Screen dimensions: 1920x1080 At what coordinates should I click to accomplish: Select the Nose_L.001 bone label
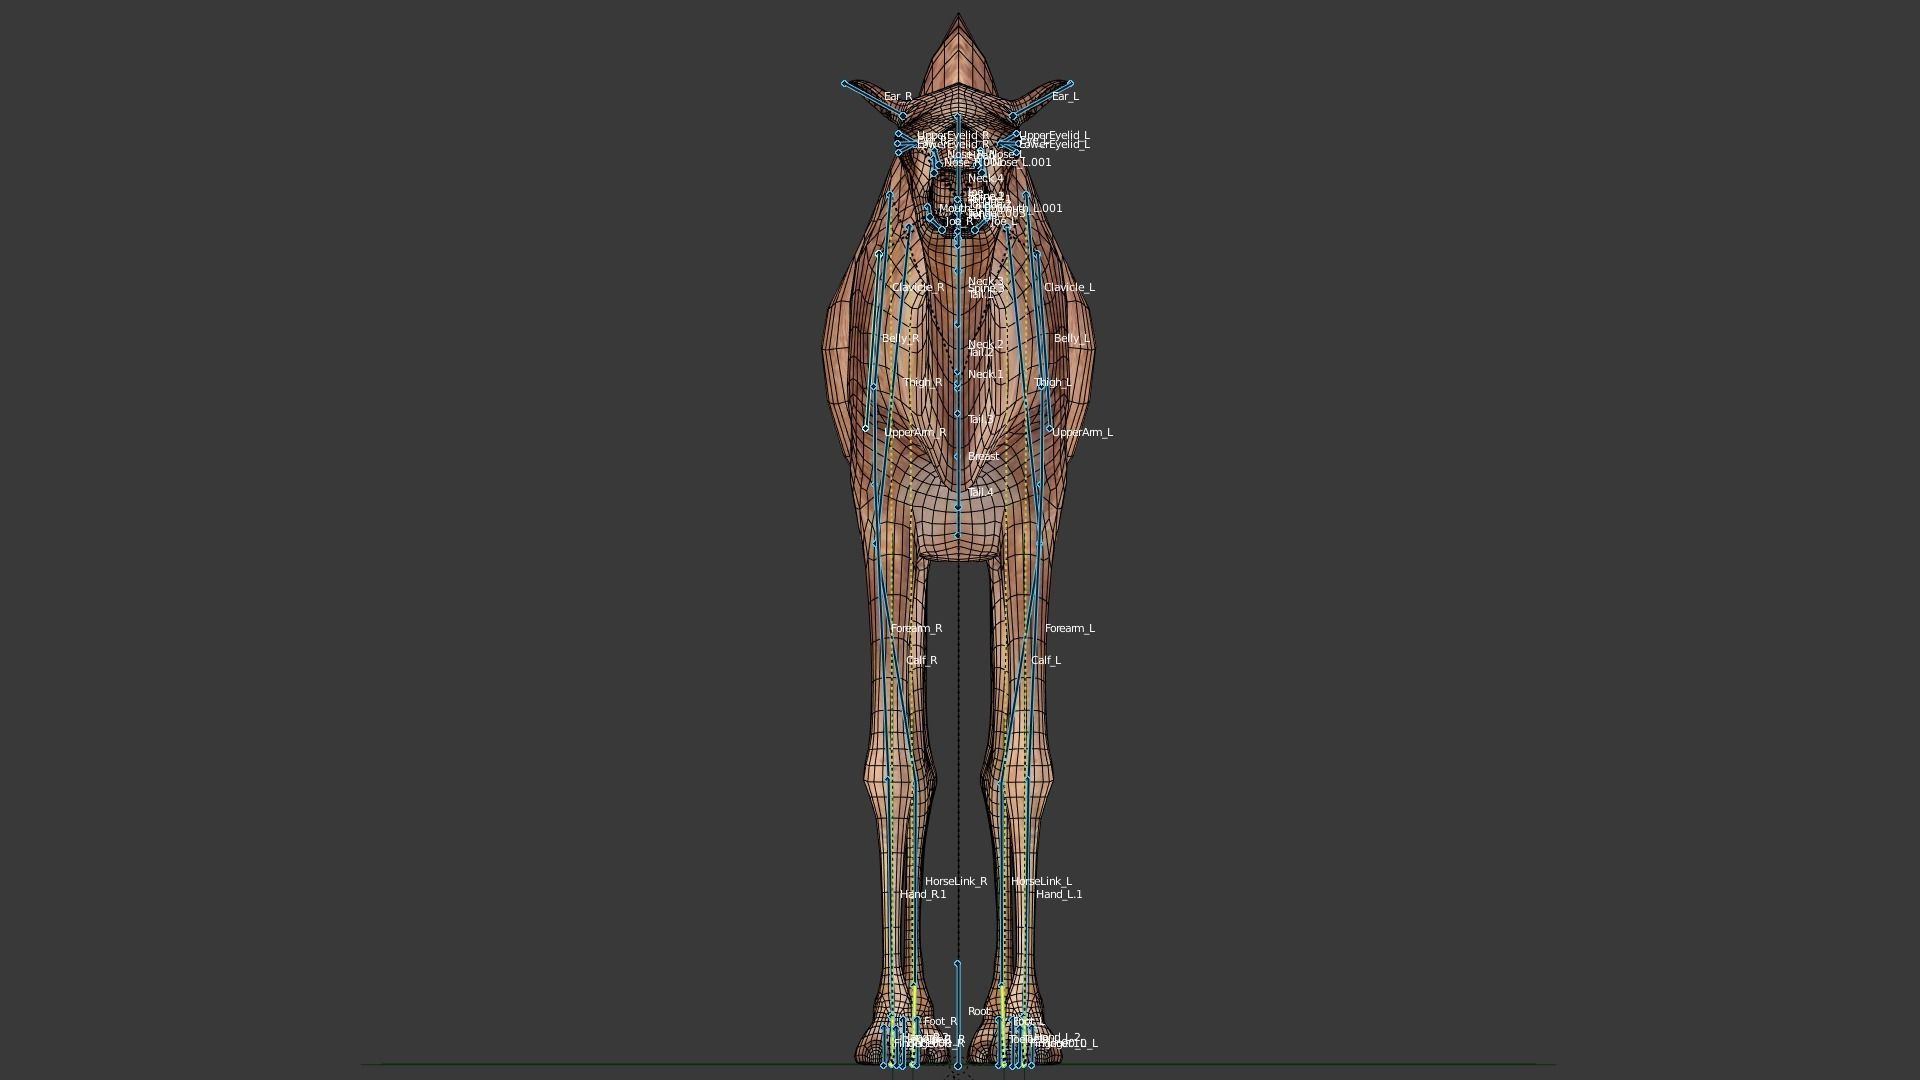tap(1022, 162)
